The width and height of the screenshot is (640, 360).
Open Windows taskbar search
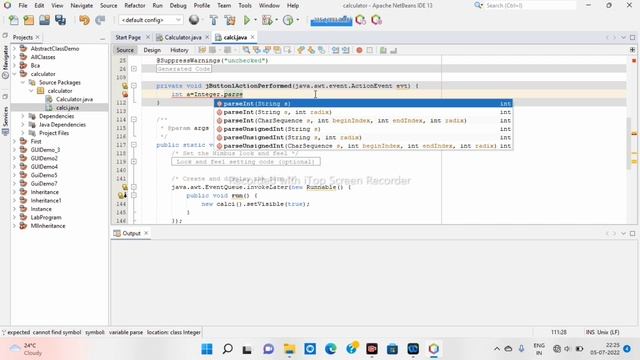tap(228, 349)
